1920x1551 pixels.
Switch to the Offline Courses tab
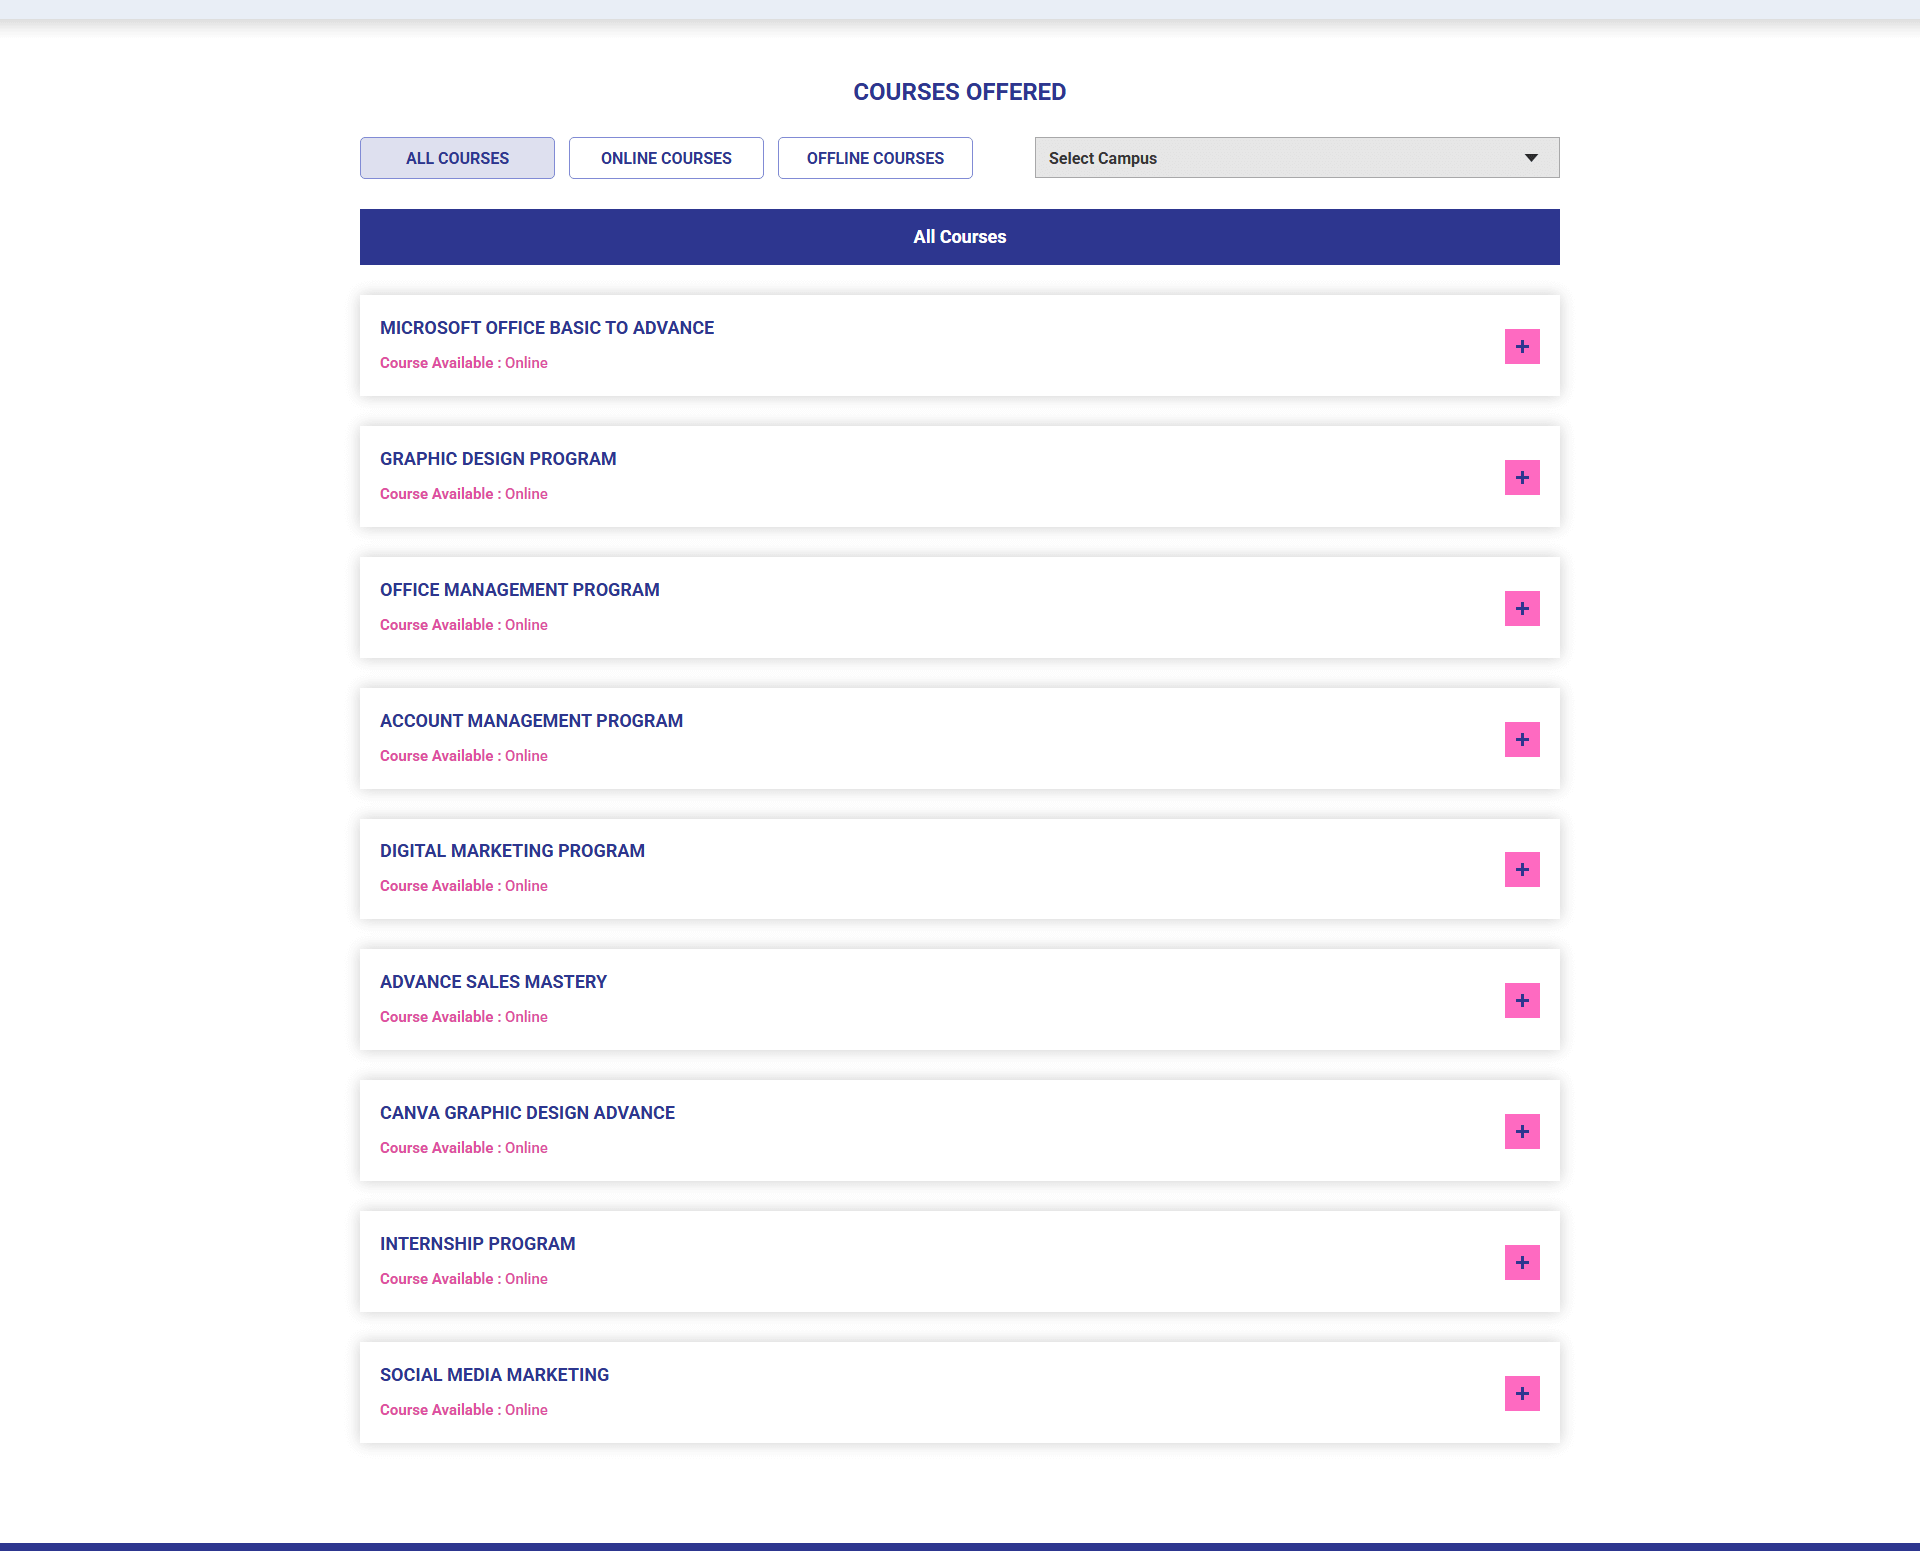(x=874, y=157)
